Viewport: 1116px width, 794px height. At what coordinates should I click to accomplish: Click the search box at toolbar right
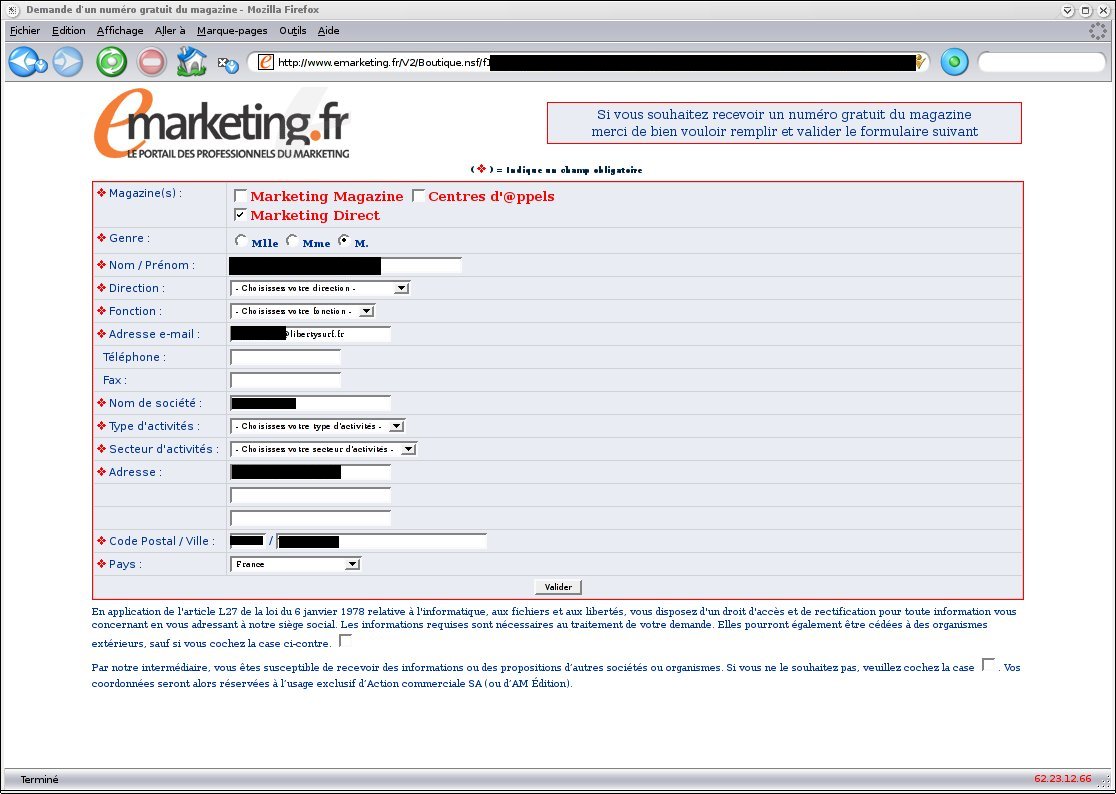(x=1041, y=62)
